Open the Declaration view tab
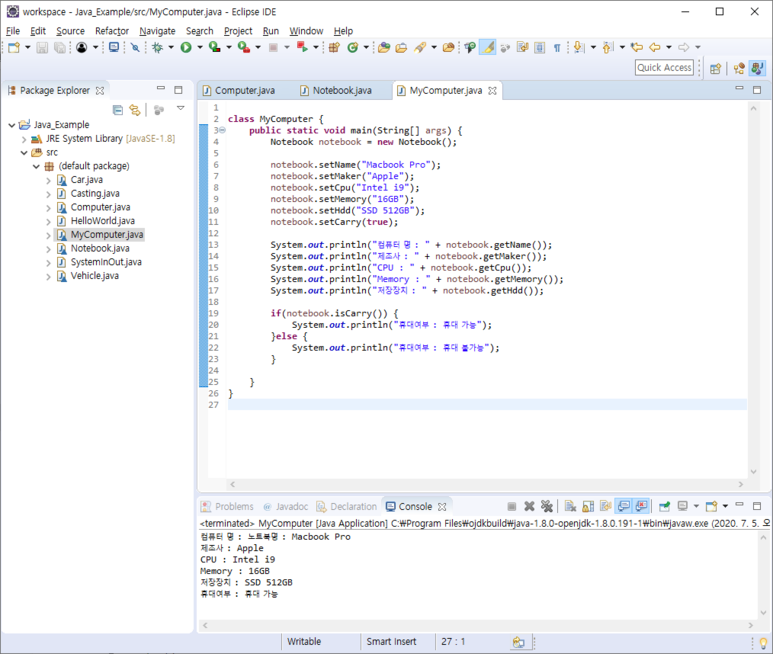This screenshot has width=773, height=654. pos(347,507)
